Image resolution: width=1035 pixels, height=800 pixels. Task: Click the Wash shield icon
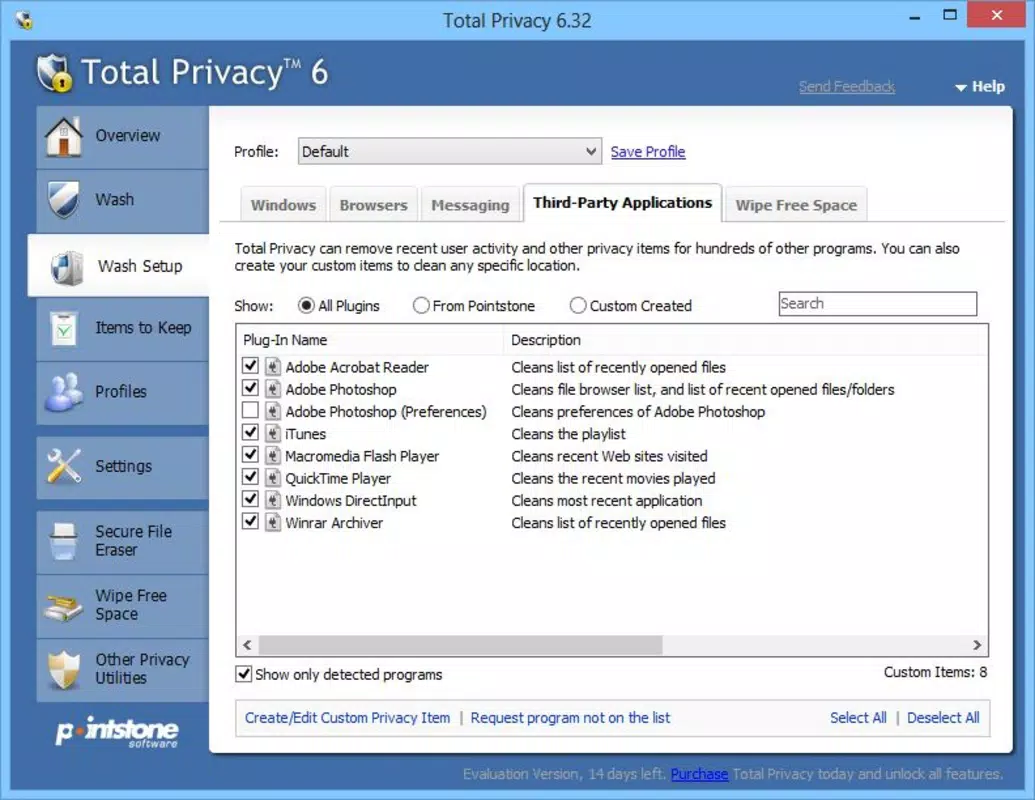pyautogui.click(x=63, y=199)
